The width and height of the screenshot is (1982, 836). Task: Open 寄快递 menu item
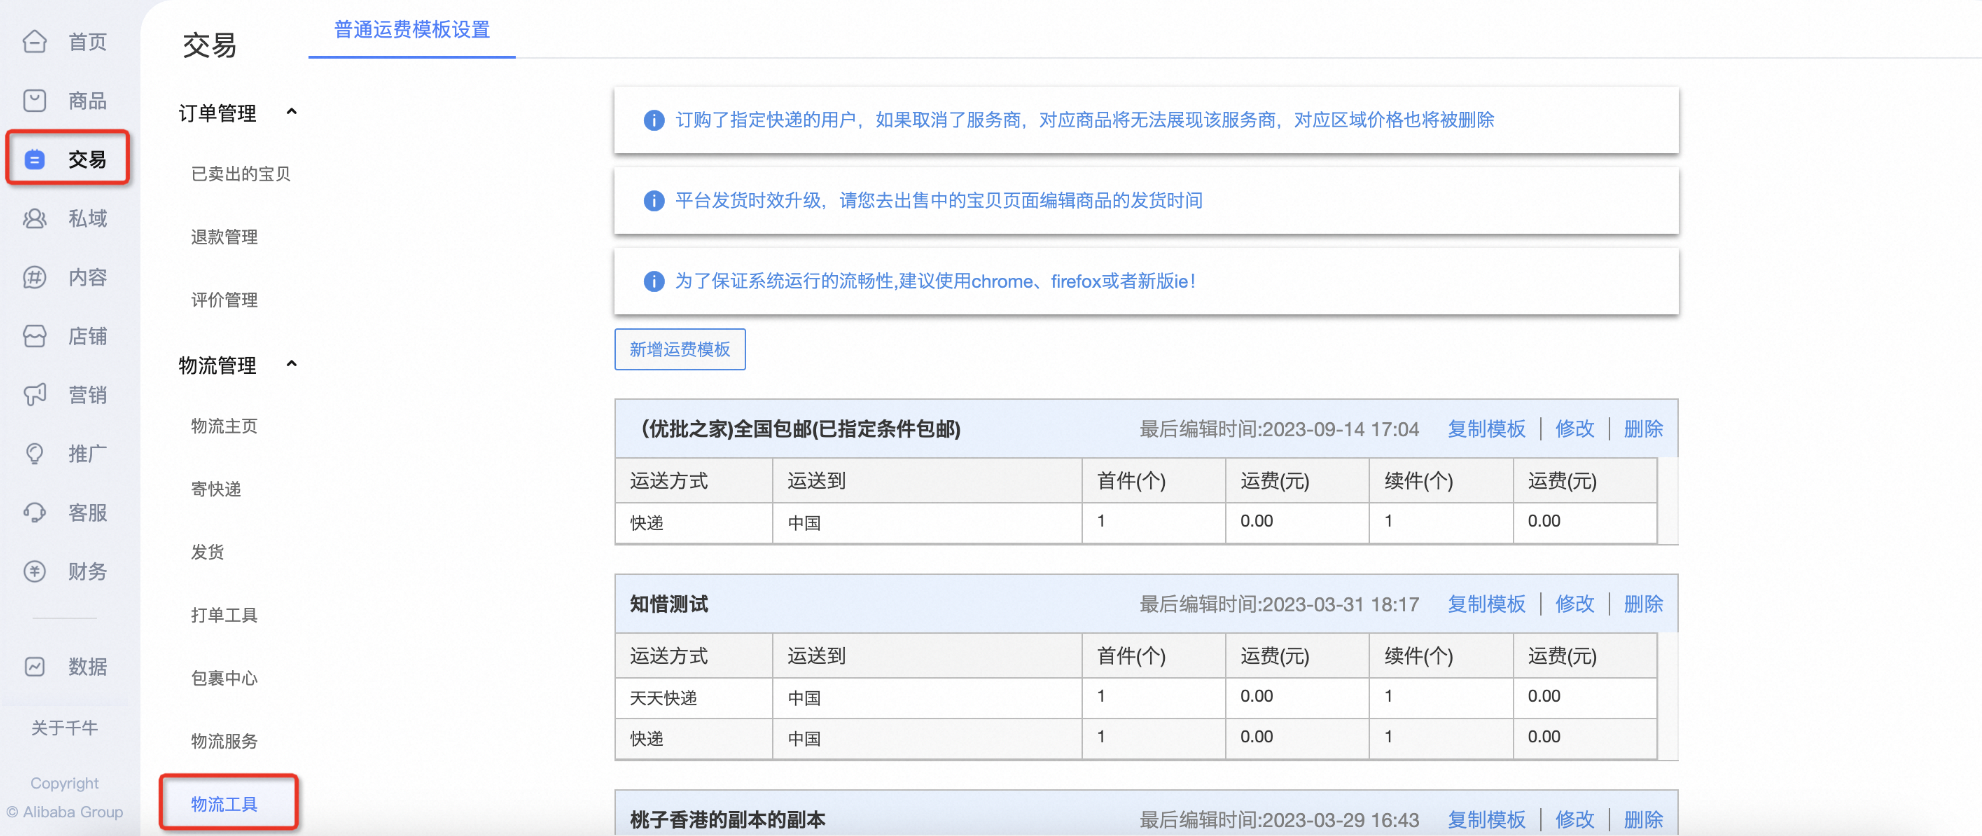pyautogui.click(x=216, y=489)
